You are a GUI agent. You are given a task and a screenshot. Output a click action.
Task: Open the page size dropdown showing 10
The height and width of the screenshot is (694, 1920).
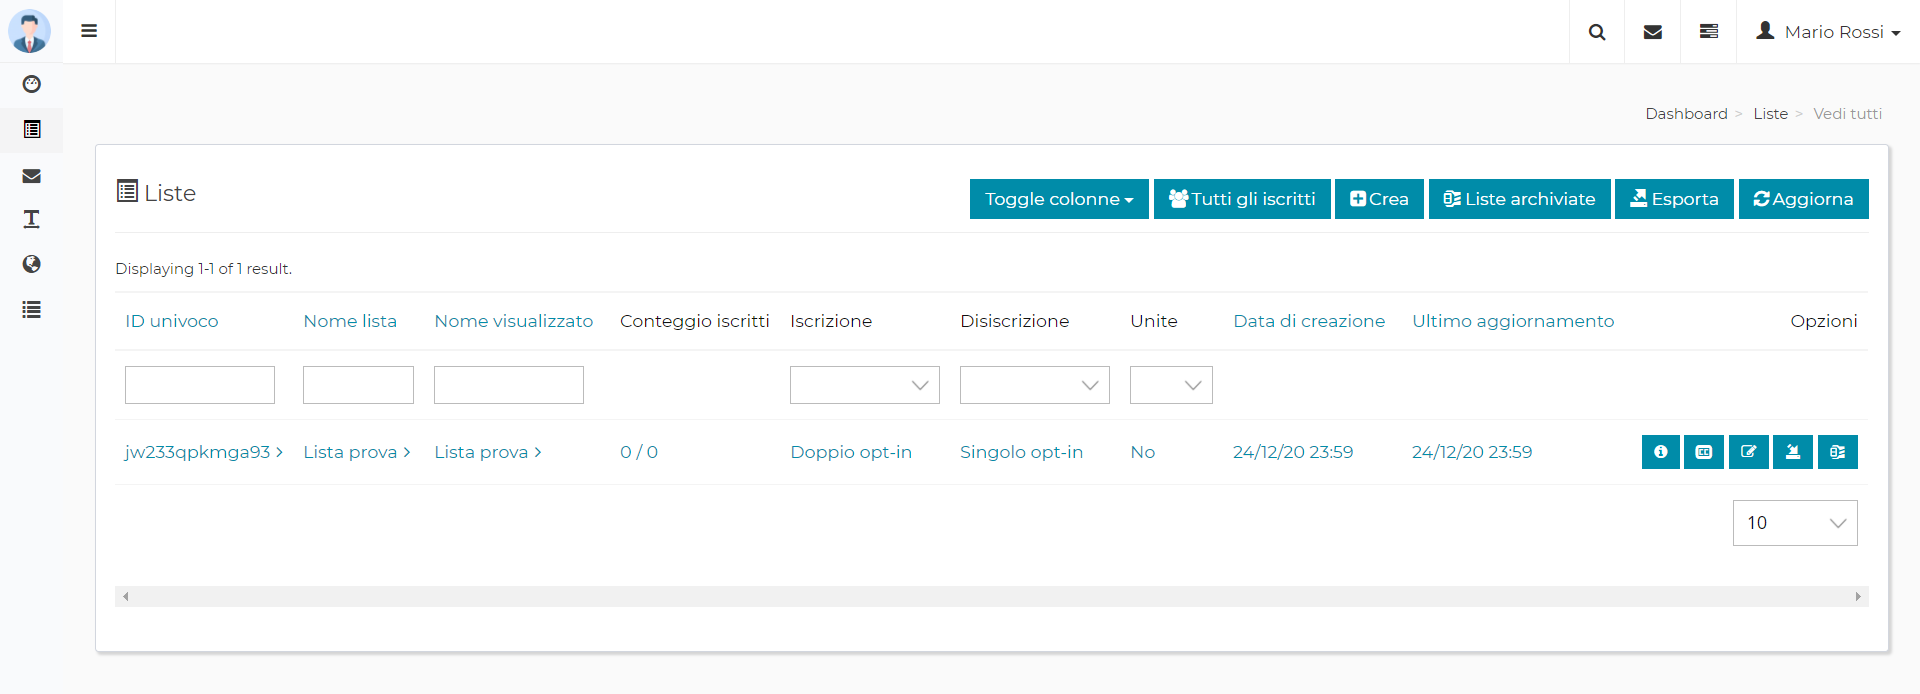(x=1794, y=523)
